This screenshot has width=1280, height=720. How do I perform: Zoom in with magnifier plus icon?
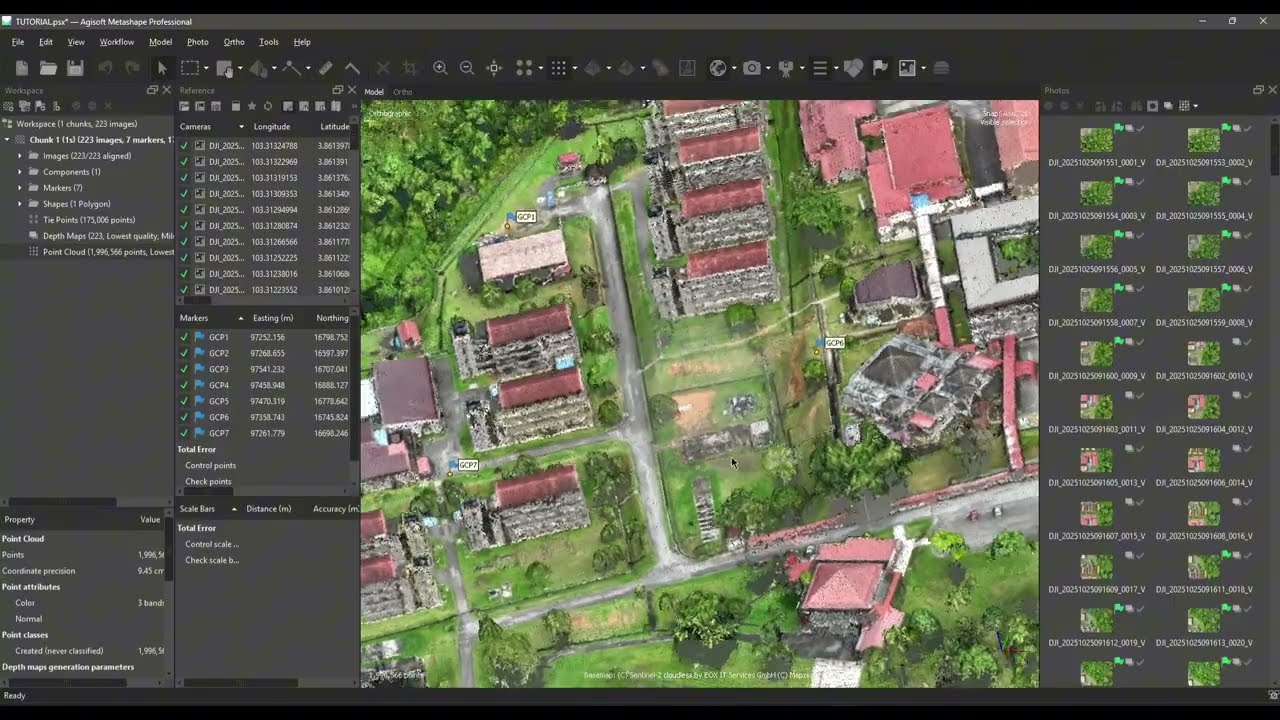tap(440, 68)
